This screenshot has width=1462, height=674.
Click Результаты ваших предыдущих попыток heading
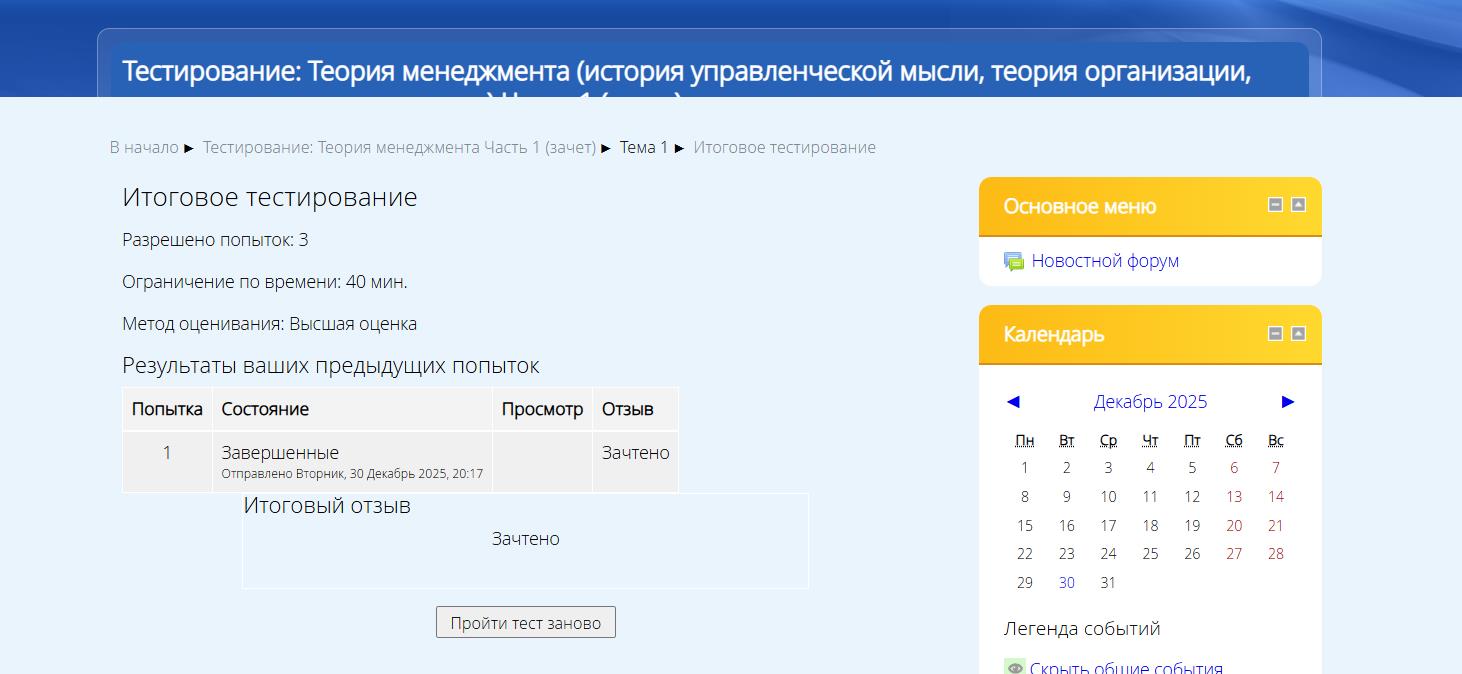[x=331, y=366]
